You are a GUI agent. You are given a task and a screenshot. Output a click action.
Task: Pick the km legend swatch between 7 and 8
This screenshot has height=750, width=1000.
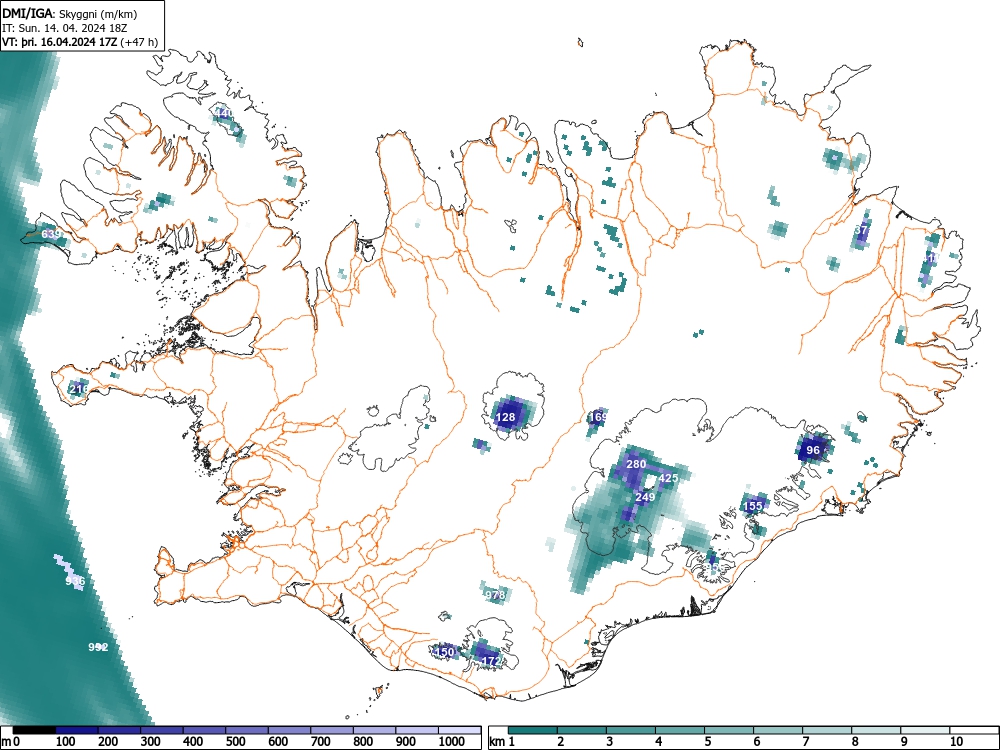[827, 730]
